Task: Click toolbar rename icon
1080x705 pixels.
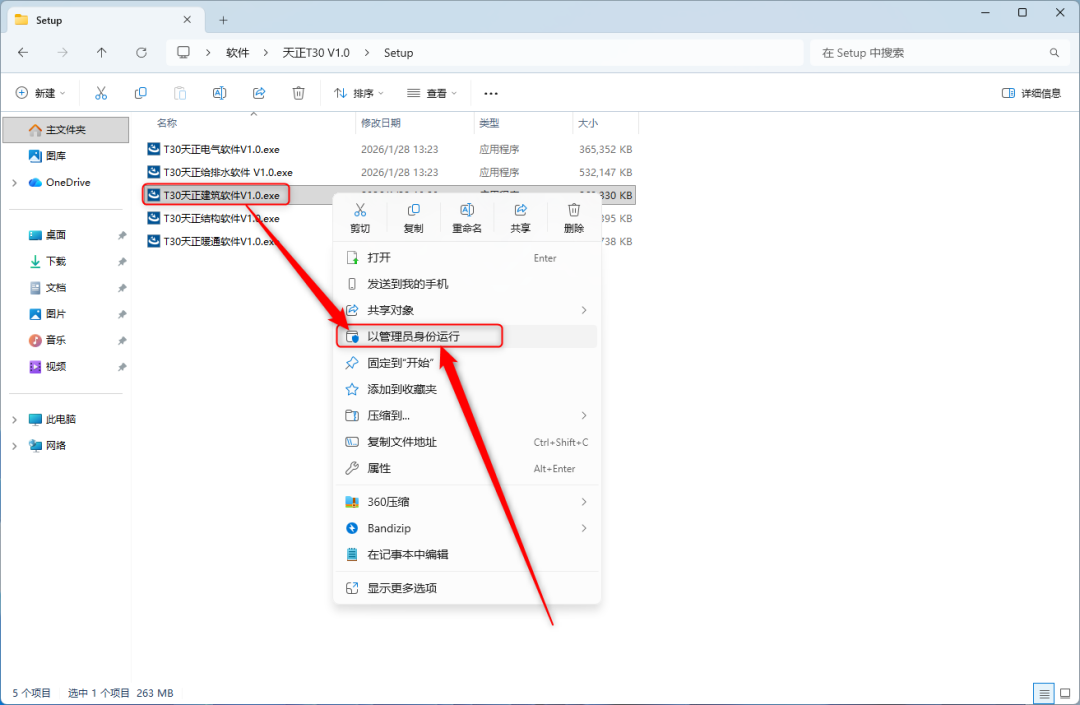Action: 219,93
